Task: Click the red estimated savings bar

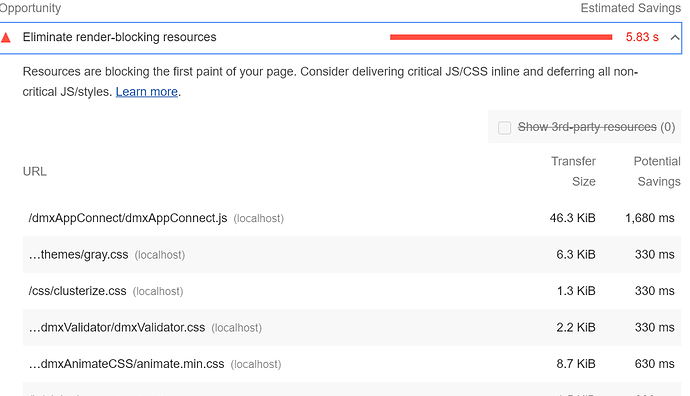Action: 501,37
